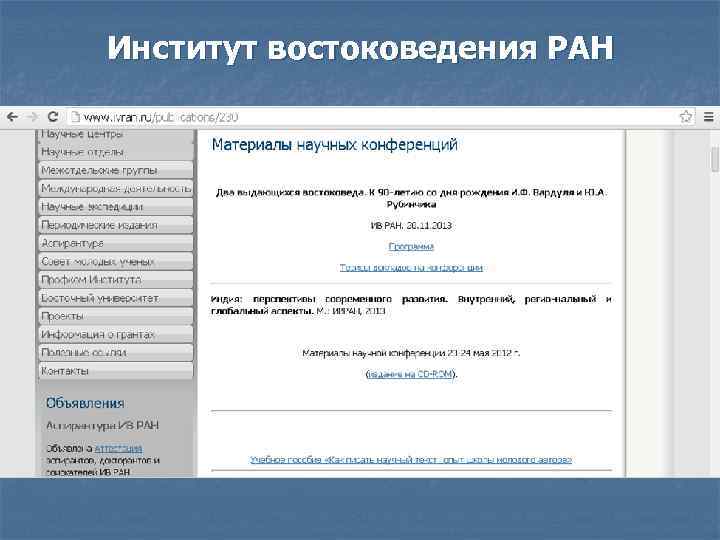Screen dimensions: 720x540
Task: Click the Объявления sidebar heading
Action: point(85,403)
